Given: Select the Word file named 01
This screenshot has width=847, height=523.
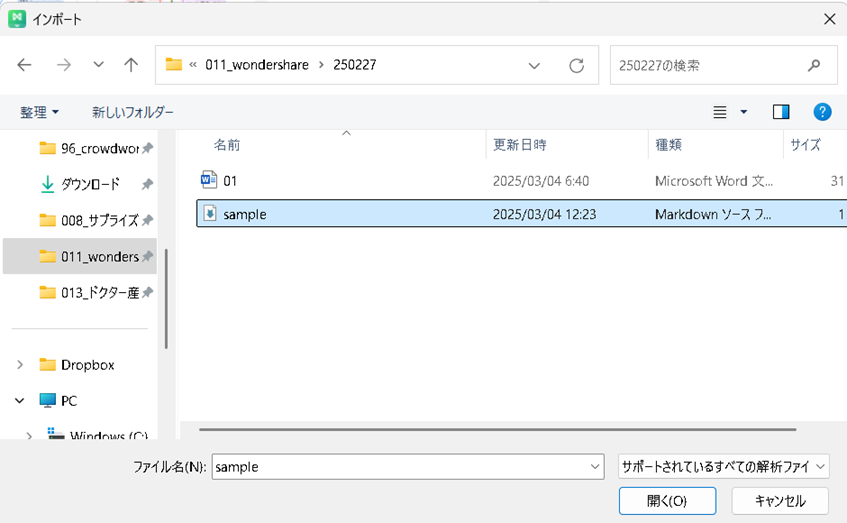Looking at the screenshot, I should 521,181.
